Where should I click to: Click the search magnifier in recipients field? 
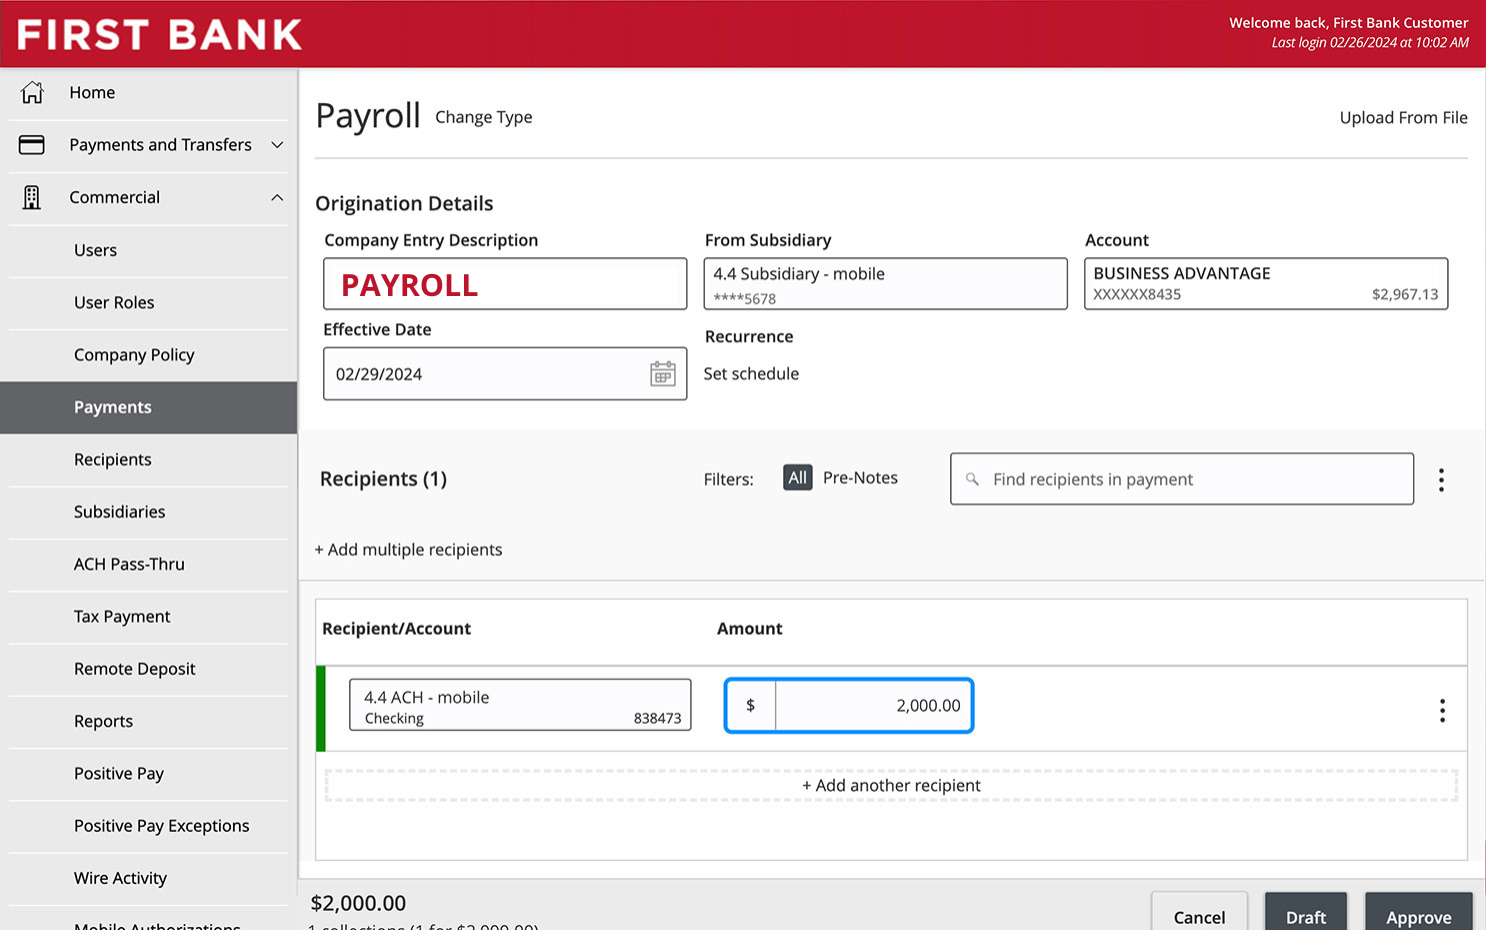(x=972, y=479)
